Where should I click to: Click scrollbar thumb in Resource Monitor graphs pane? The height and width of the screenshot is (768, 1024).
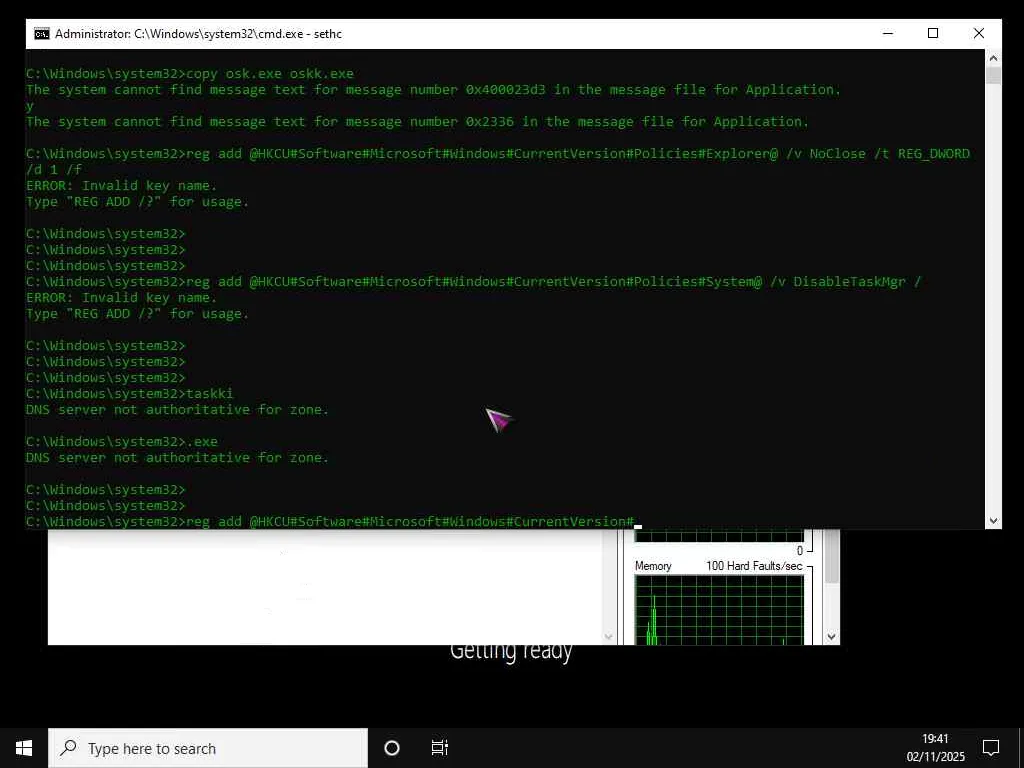tap(831, 557)
